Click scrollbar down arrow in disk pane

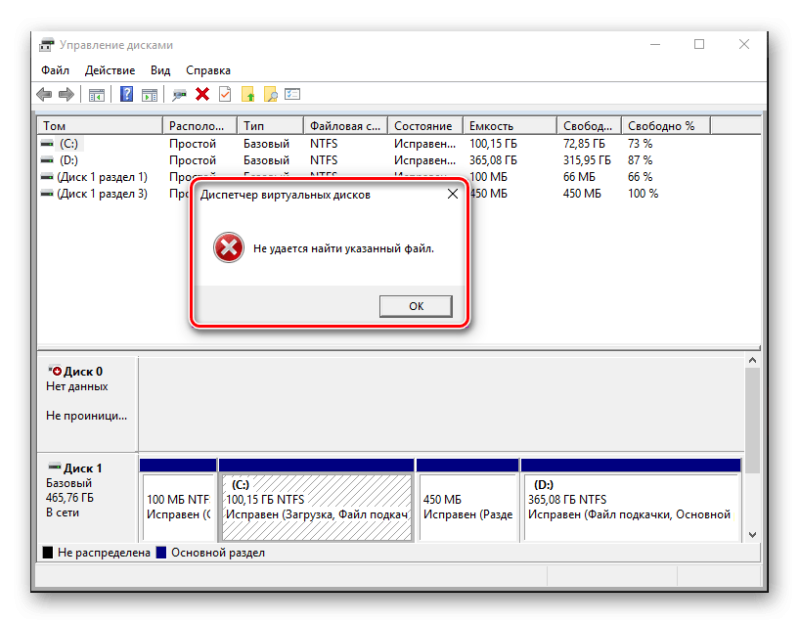753,535
